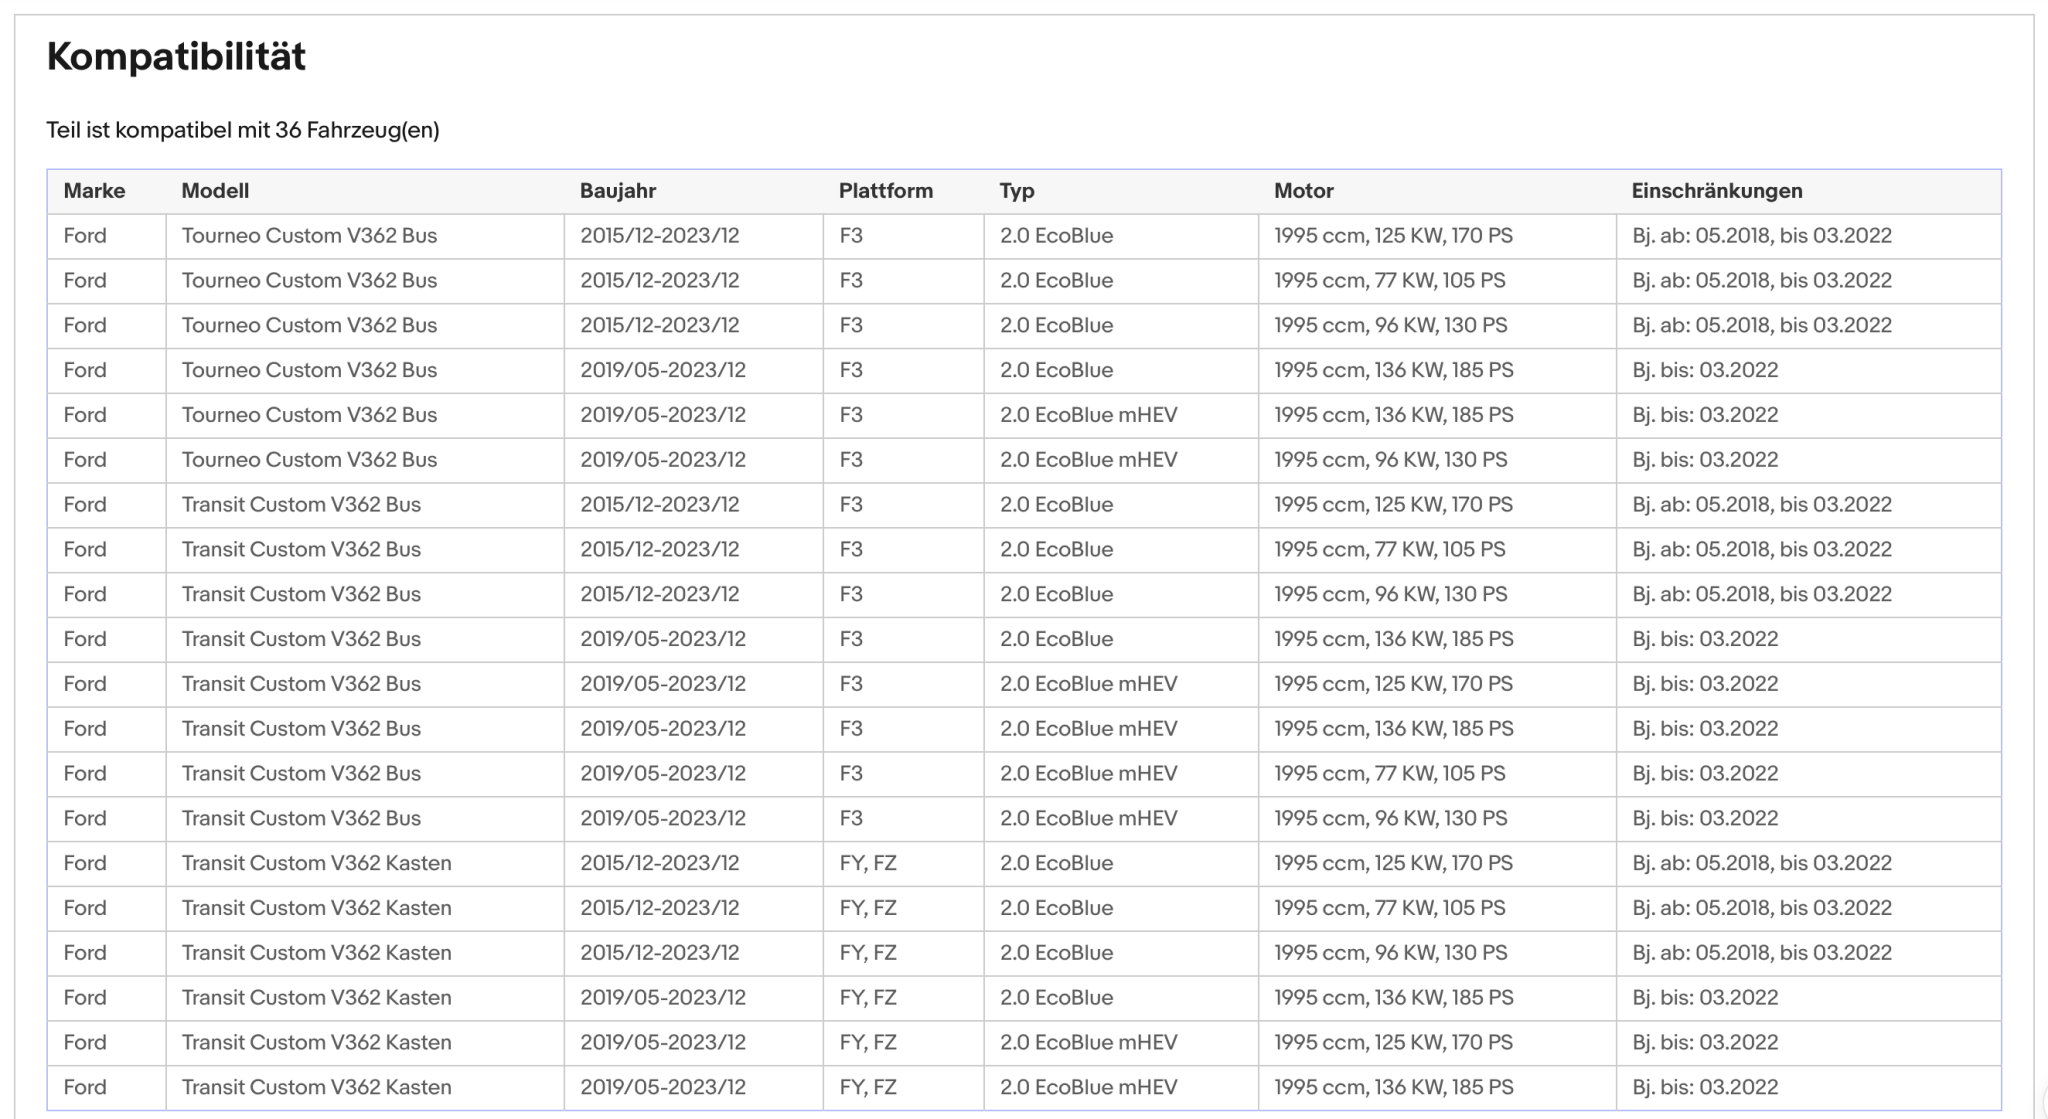Viewport: 2048px width, 1119px height.
Task: Click Modell cell of Transit Bus mHEV 77 KW row
Action: pos(365,774)
